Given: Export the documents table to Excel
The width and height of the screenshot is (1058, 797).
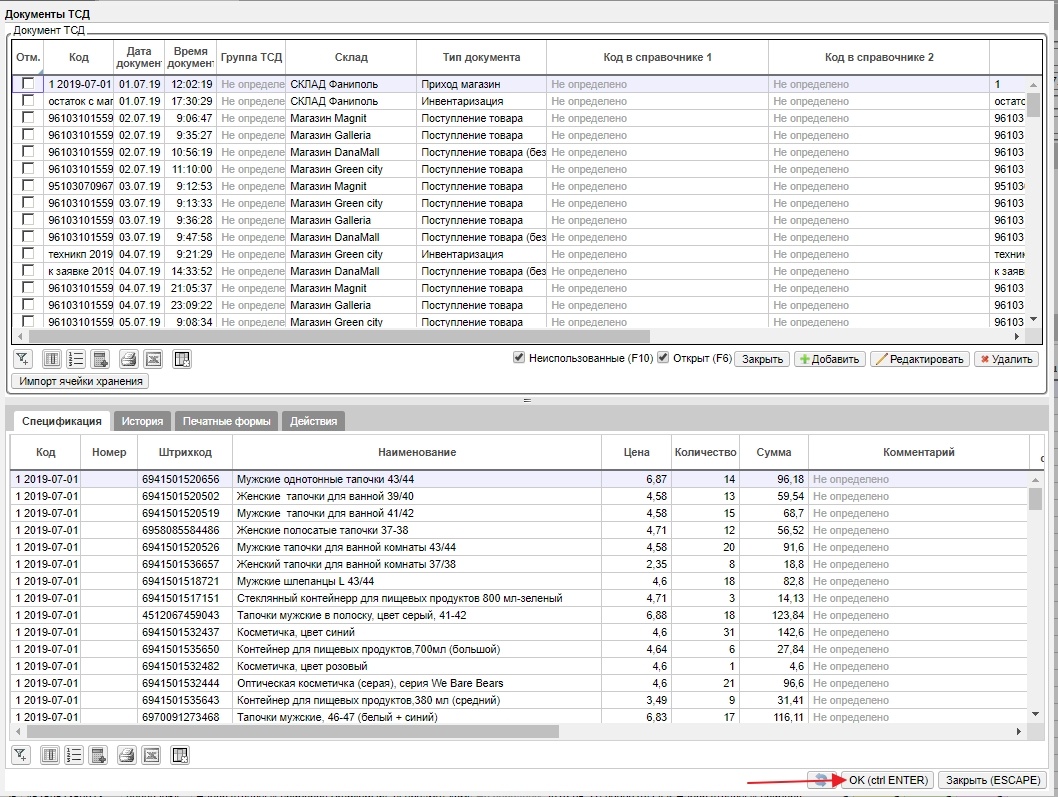Looking at the screenshot, I should coord(152,359).
